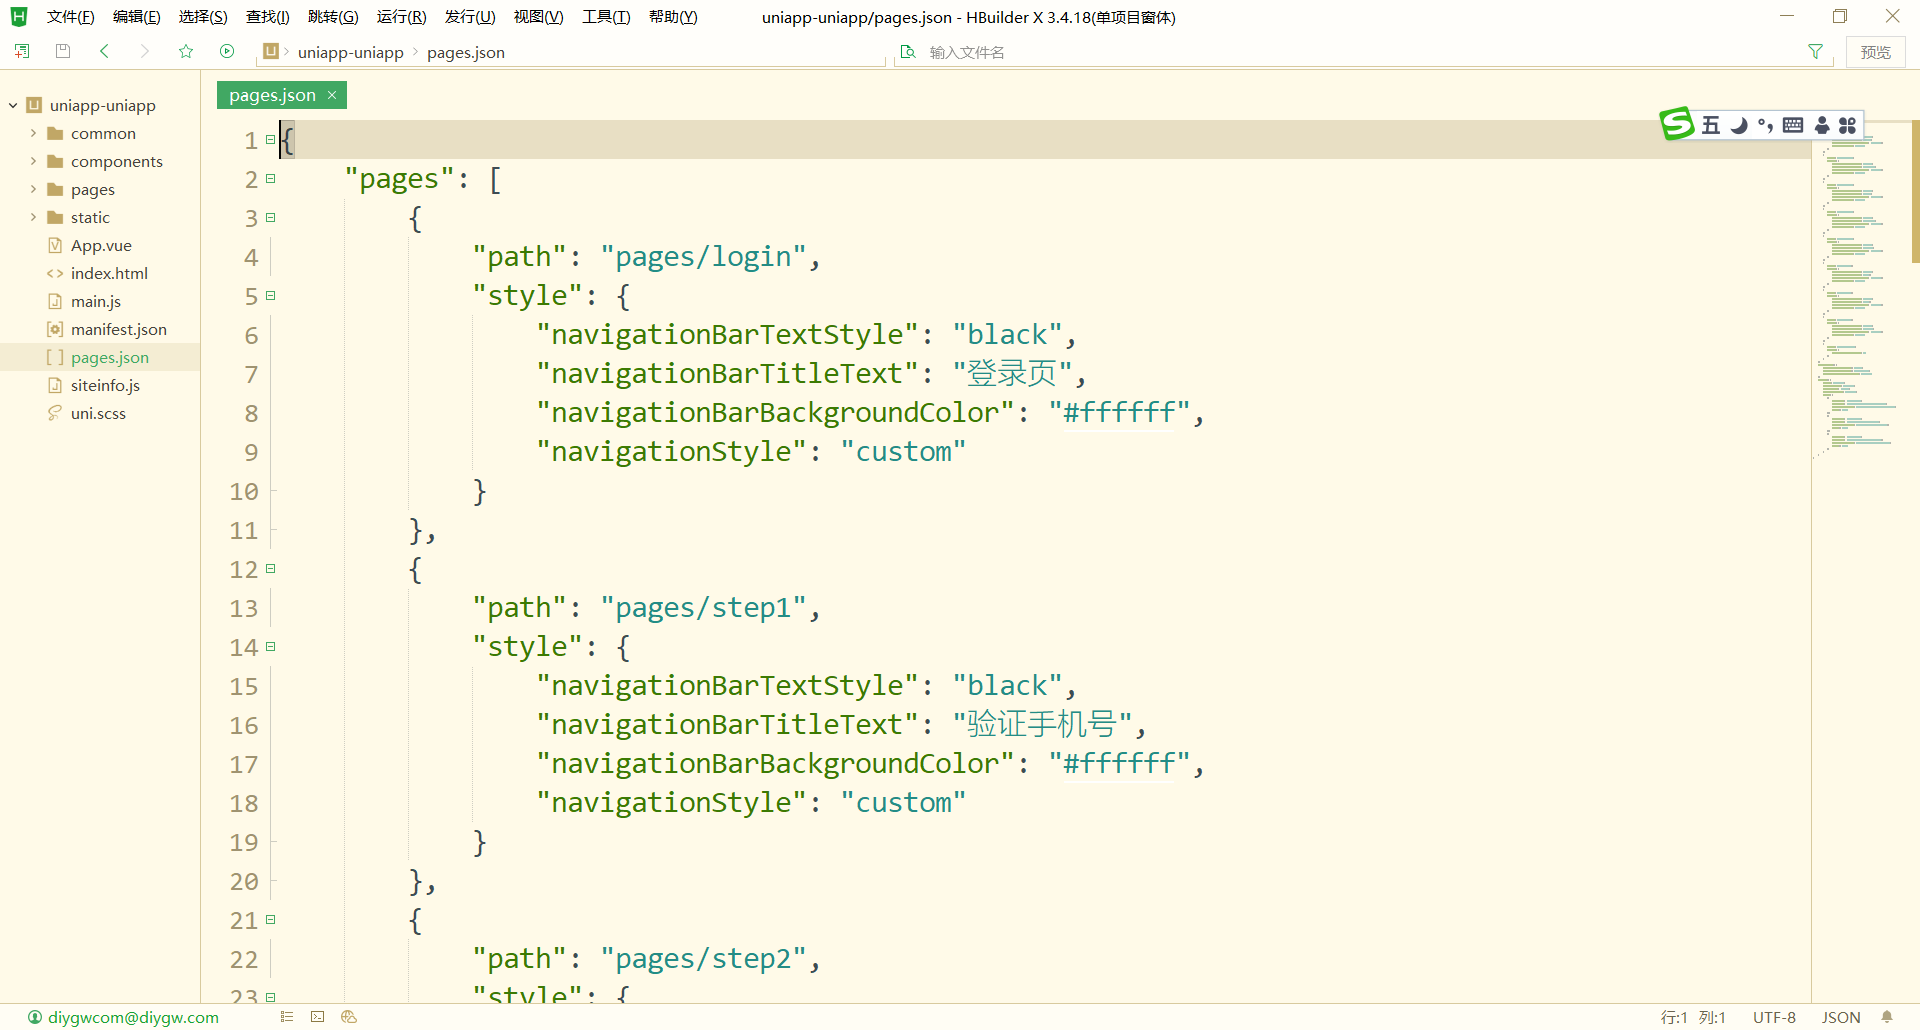Viewport: 1920px width, 1030px height.
Task: Click the bookmark star icon
Action: (186, 51)
